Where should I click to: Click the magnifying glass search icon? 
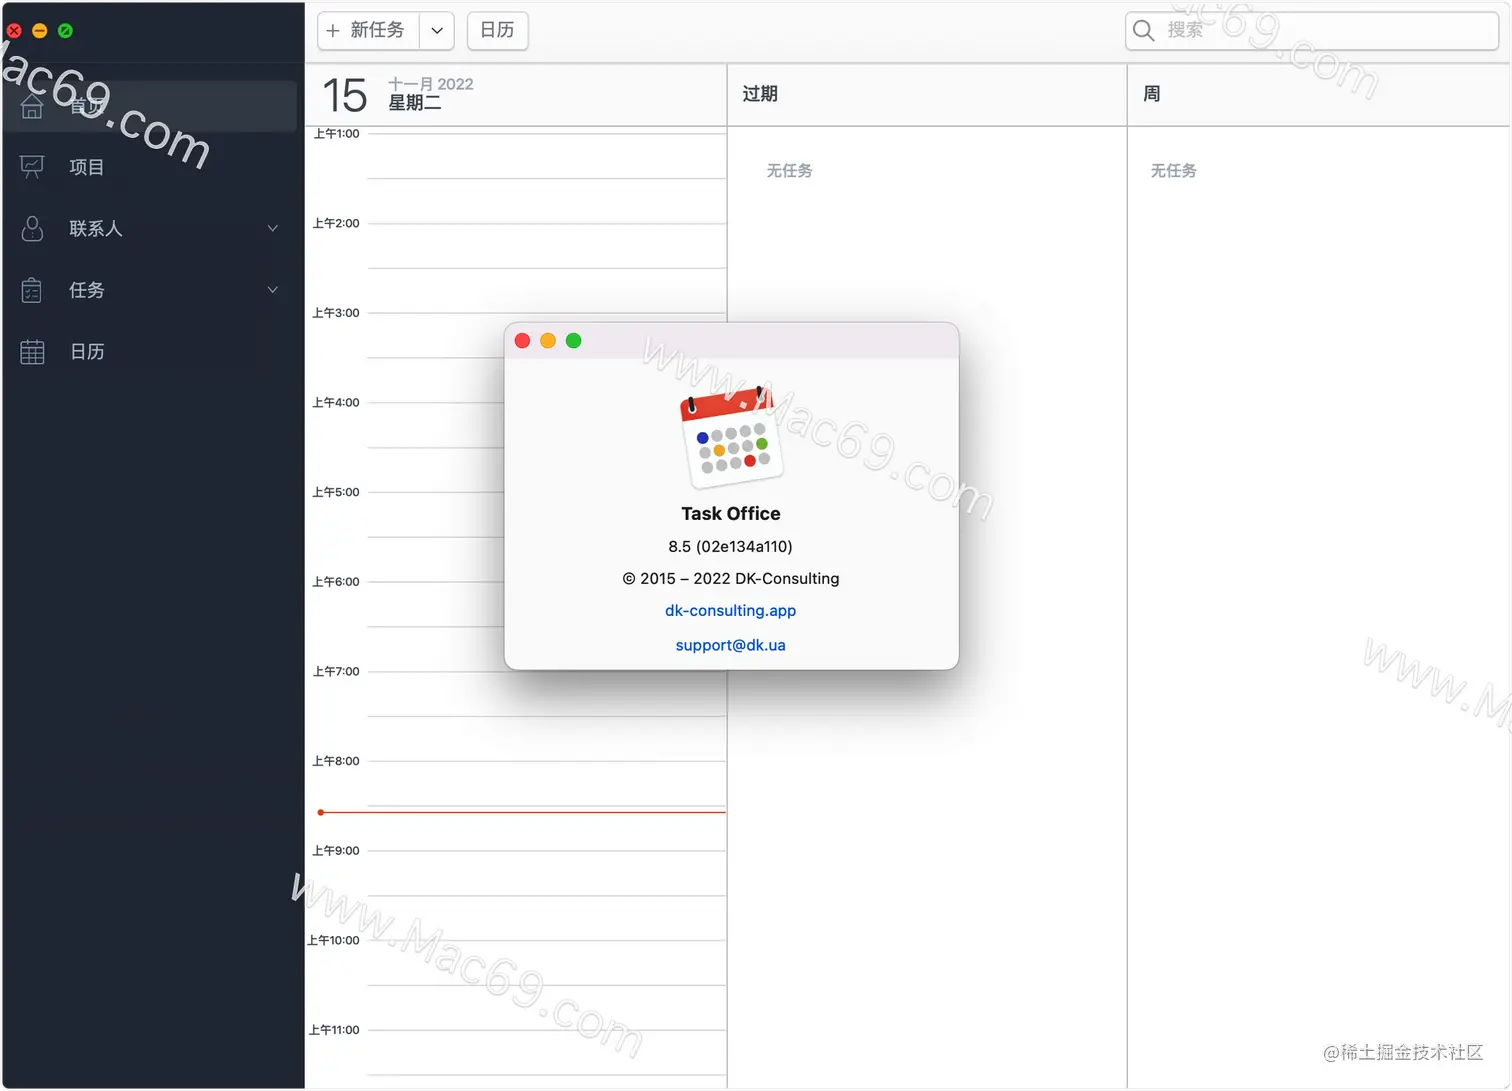pos(1143,31)
